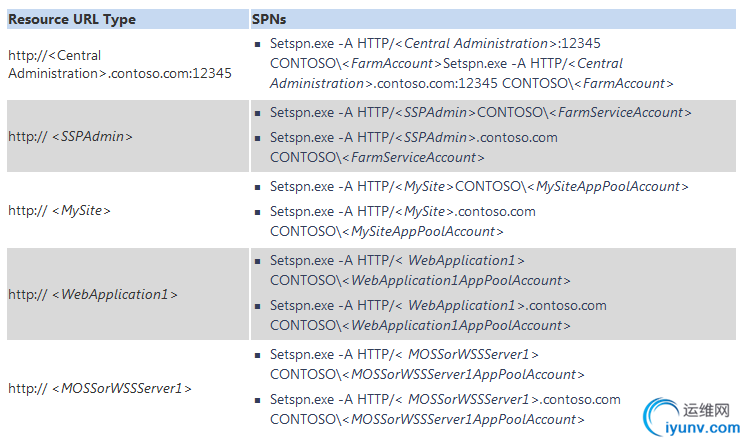Click 'CONTOSO\<MySiteAppPoolAccount>' on its own line
The width and height of the screenshot is (746, 444).
click(x=387, y=231)
